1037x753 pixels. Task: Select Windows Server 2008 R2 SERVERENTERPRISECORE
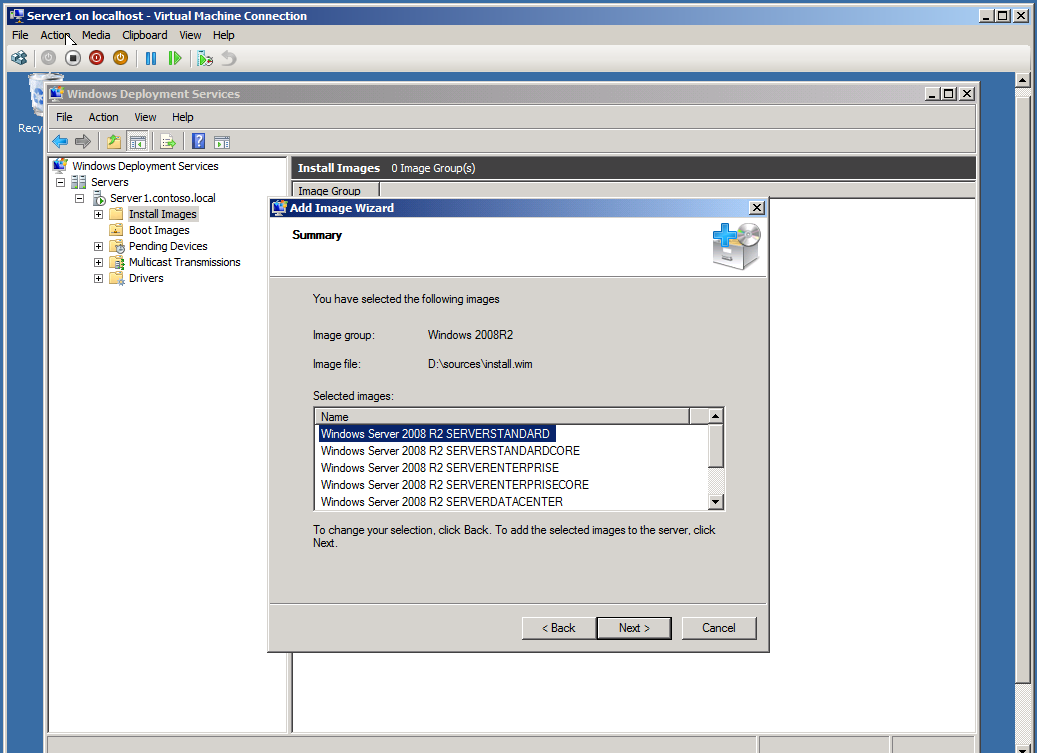pyautogui.click(x=455, y=485)
